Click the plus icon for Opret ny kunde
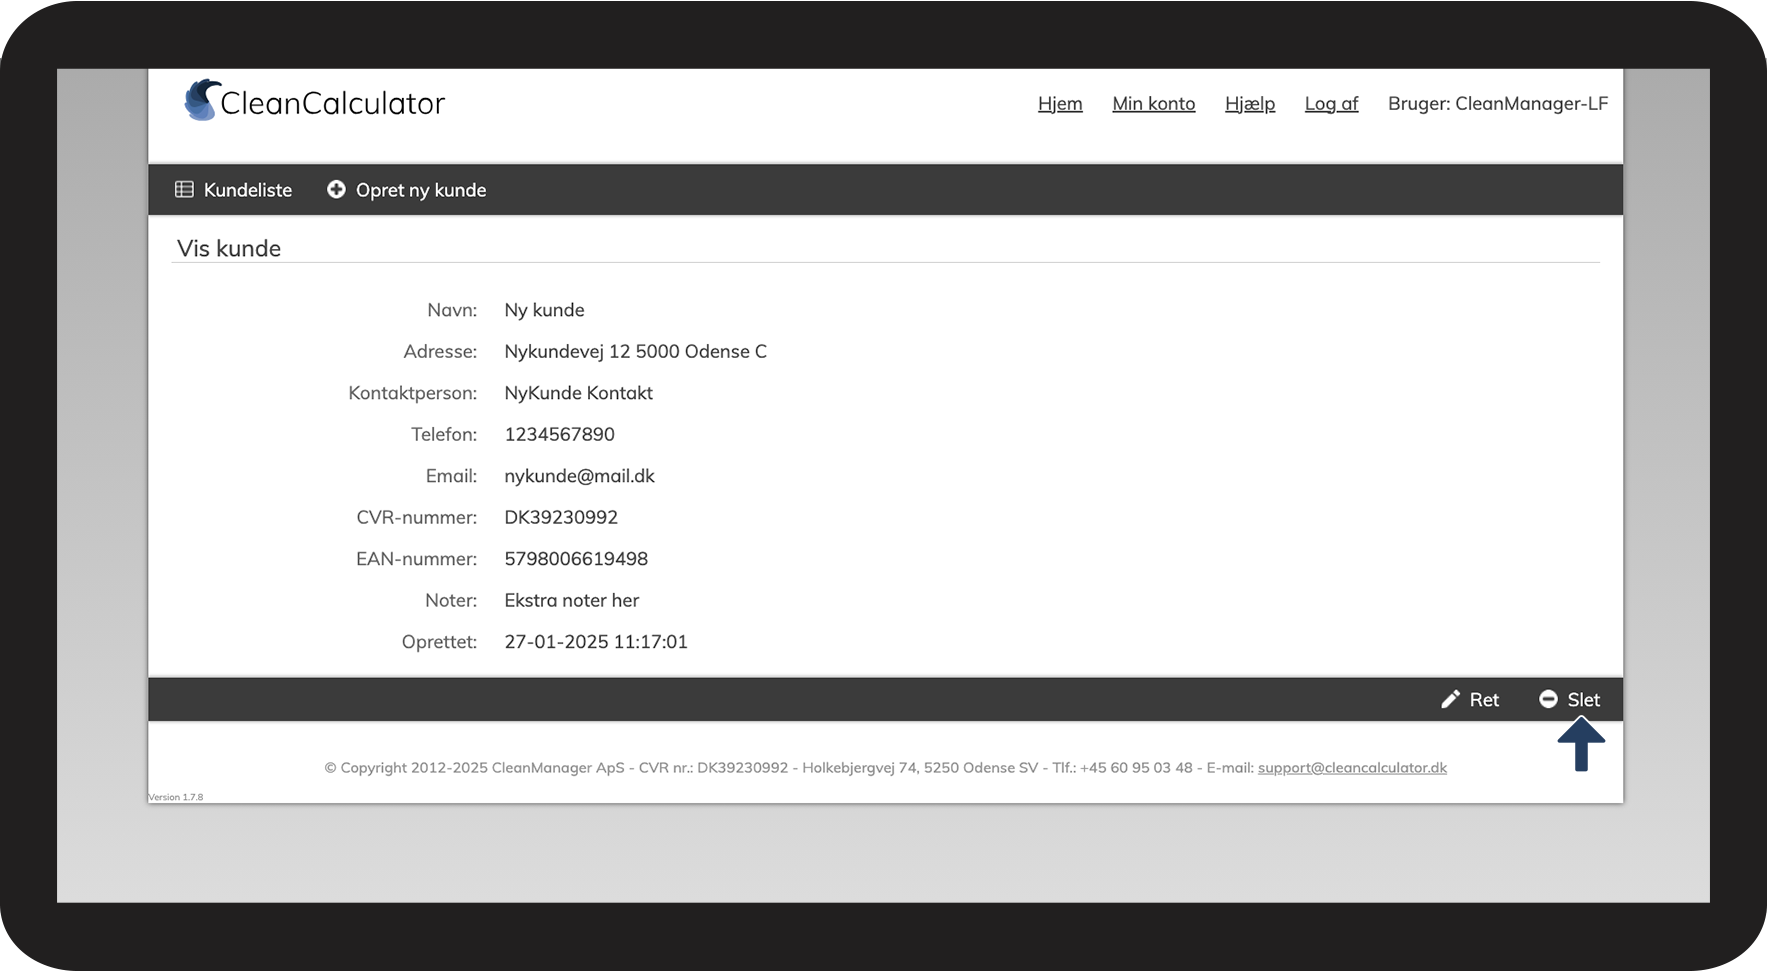This screenshot has width=1767, height=971. (336, 189)
